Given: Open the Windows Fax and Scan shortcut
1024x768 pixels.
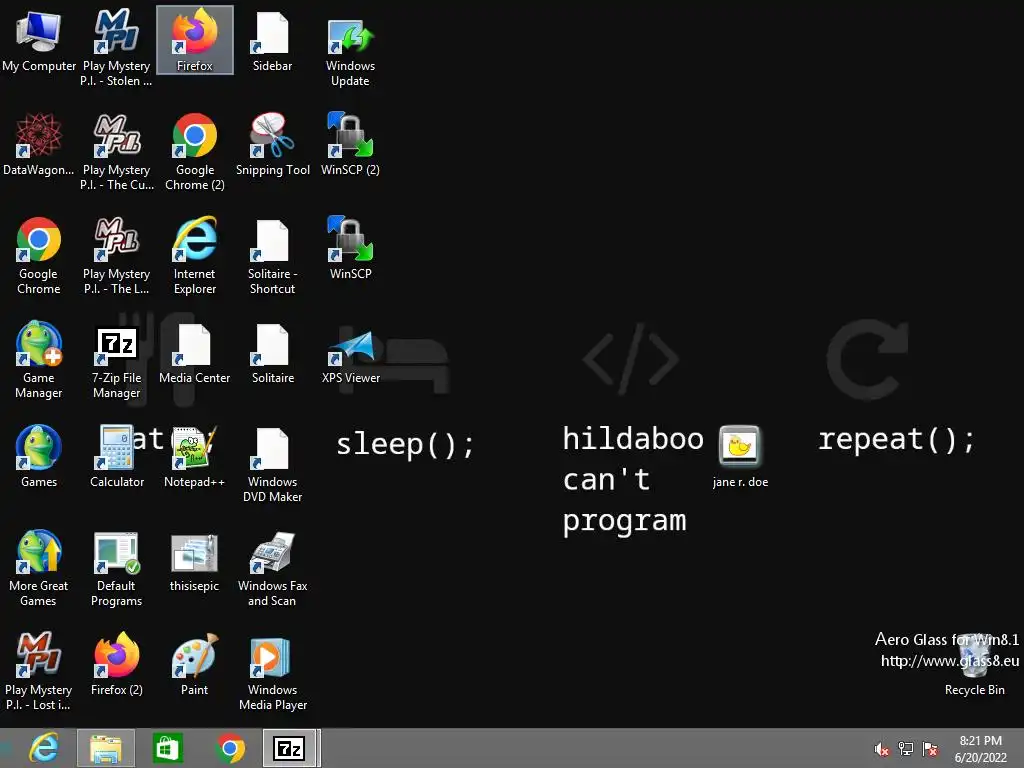Looking at the screenshot, I should (x=272, y=568).
